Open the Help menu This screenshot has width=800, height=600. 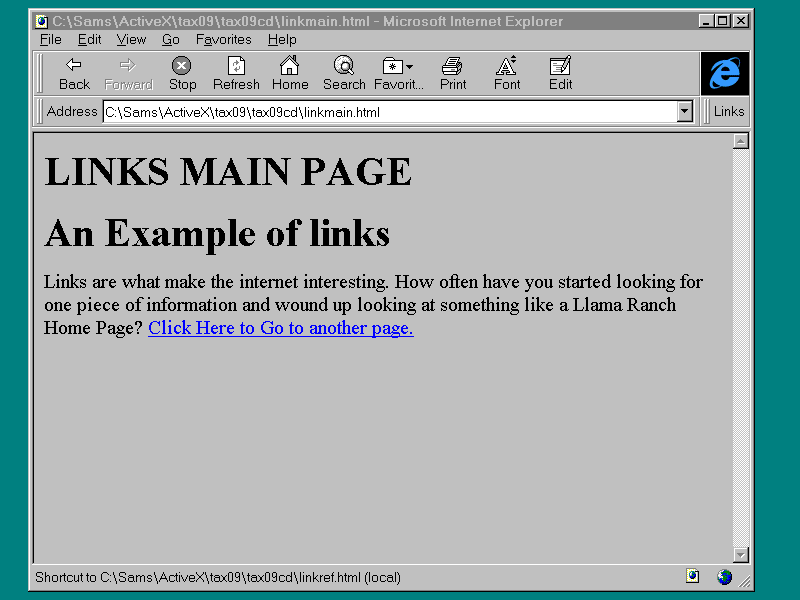(x=282, y=40)
